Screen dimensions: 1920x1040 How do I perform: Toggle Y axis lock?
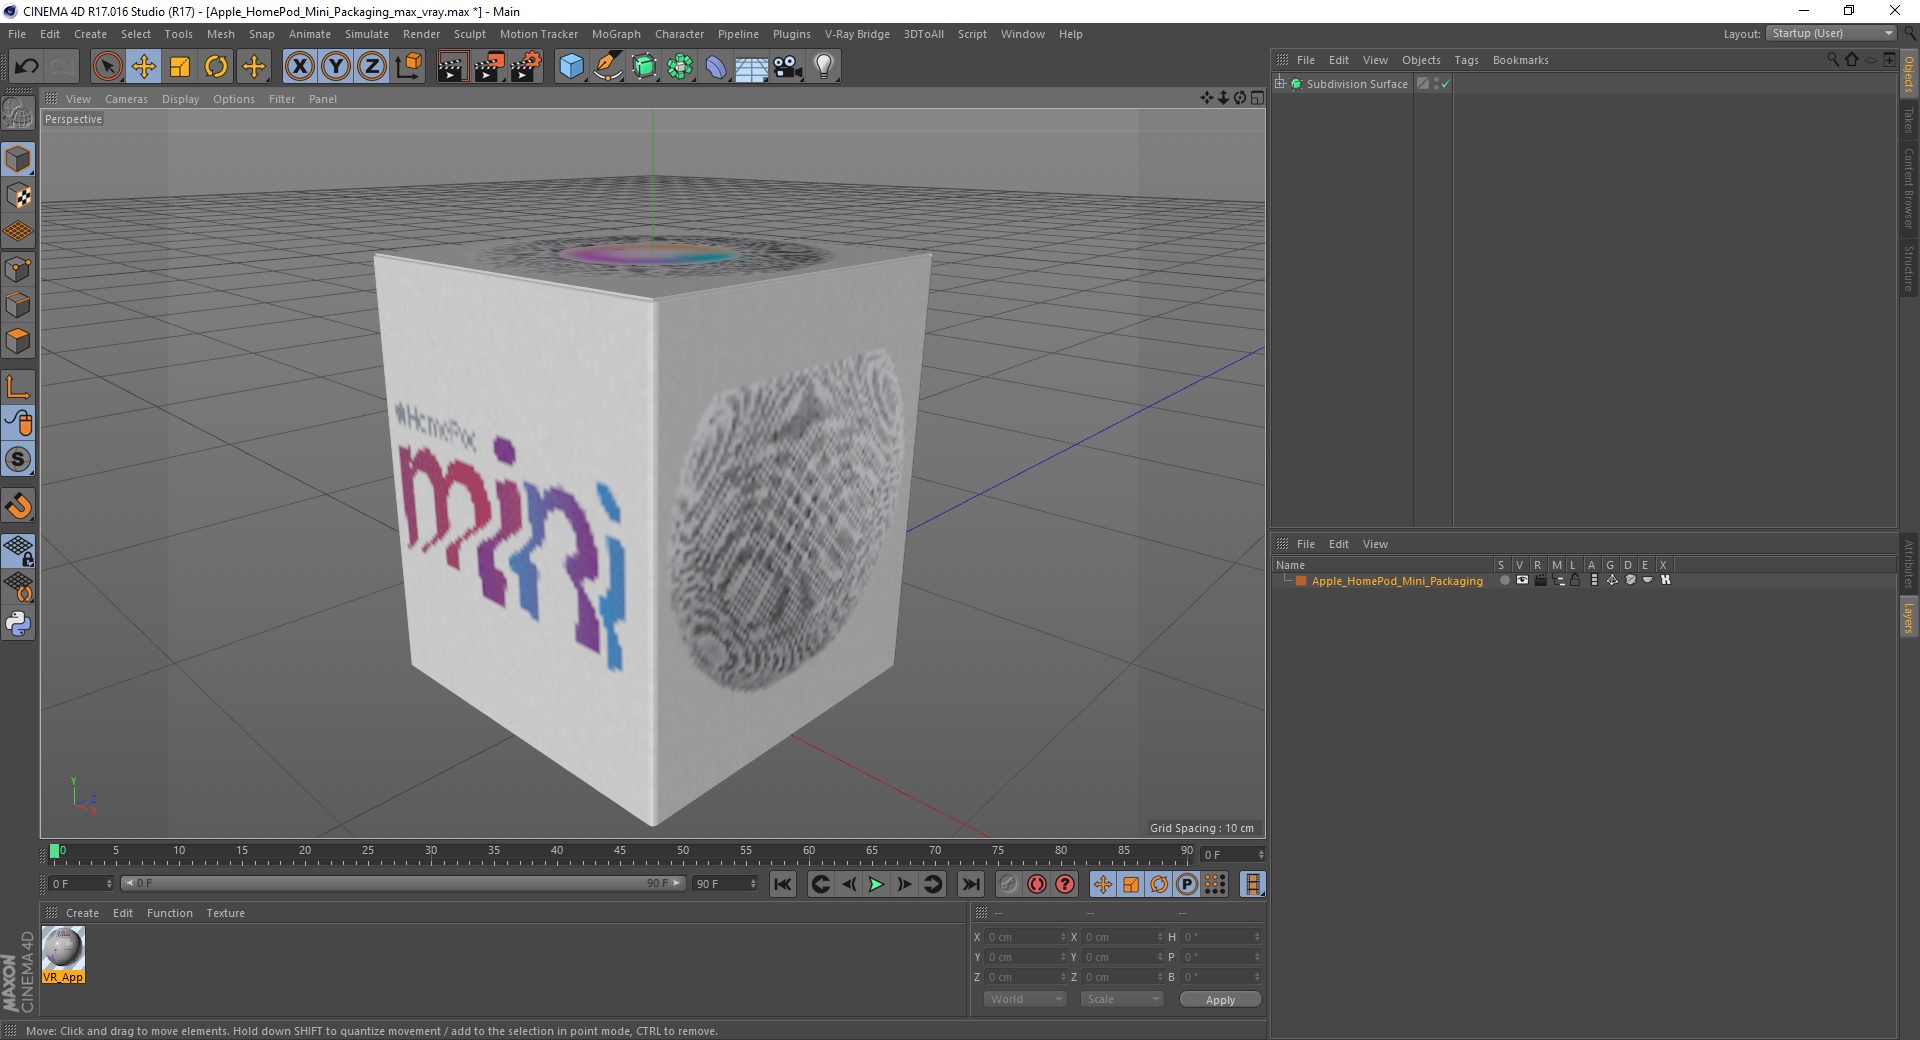click(x=336, y=67)
